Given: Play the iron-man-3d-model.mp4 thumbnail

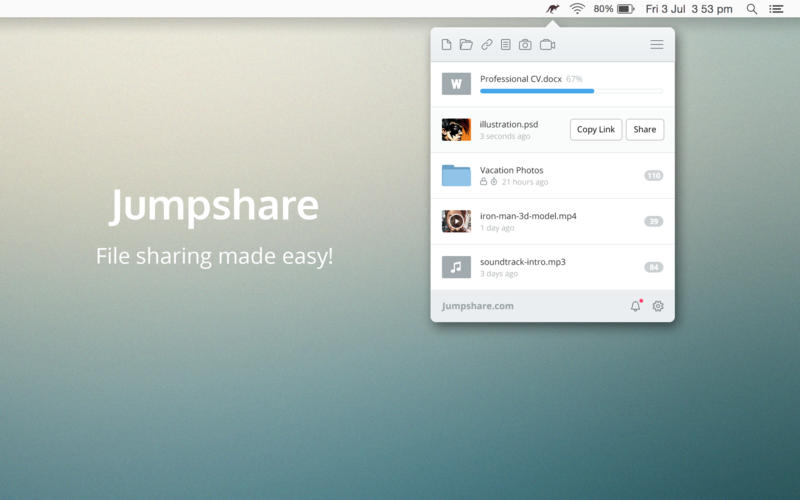Looking at the screenshot, I should point(456,221).
